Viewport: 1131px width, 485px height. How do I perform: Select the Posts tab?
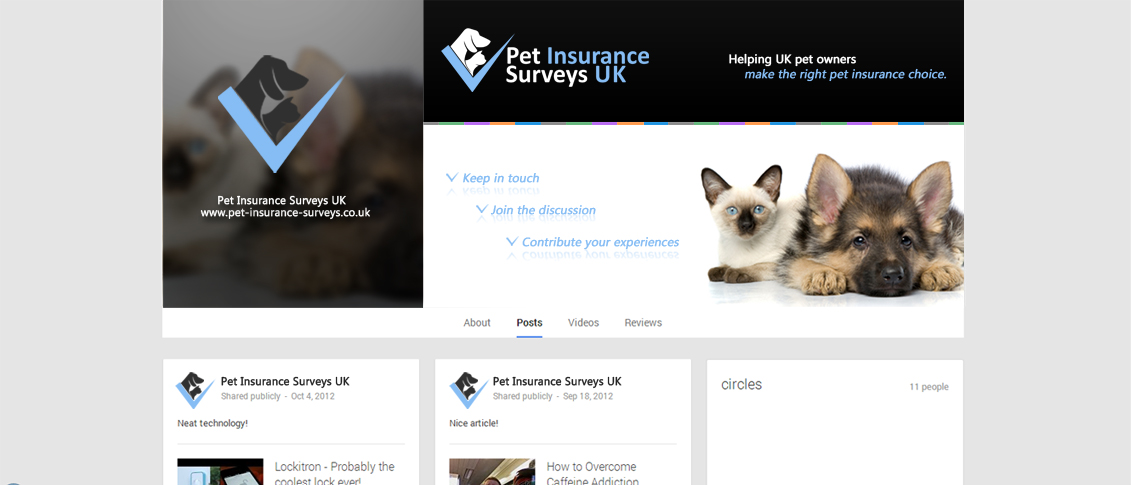[529, 323]
